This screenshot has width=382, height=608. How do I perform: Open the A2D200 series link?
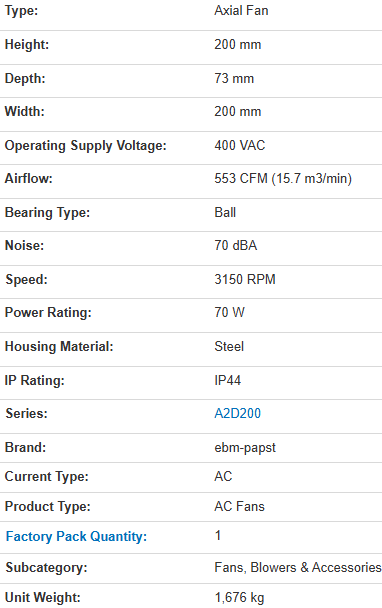click(x=237, y=413)
